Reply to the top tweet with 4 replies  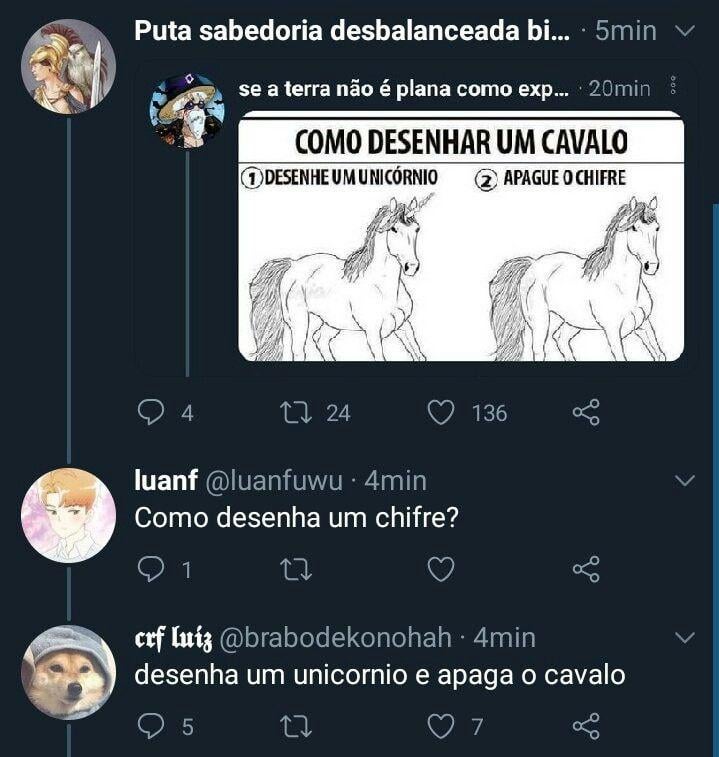149,412
